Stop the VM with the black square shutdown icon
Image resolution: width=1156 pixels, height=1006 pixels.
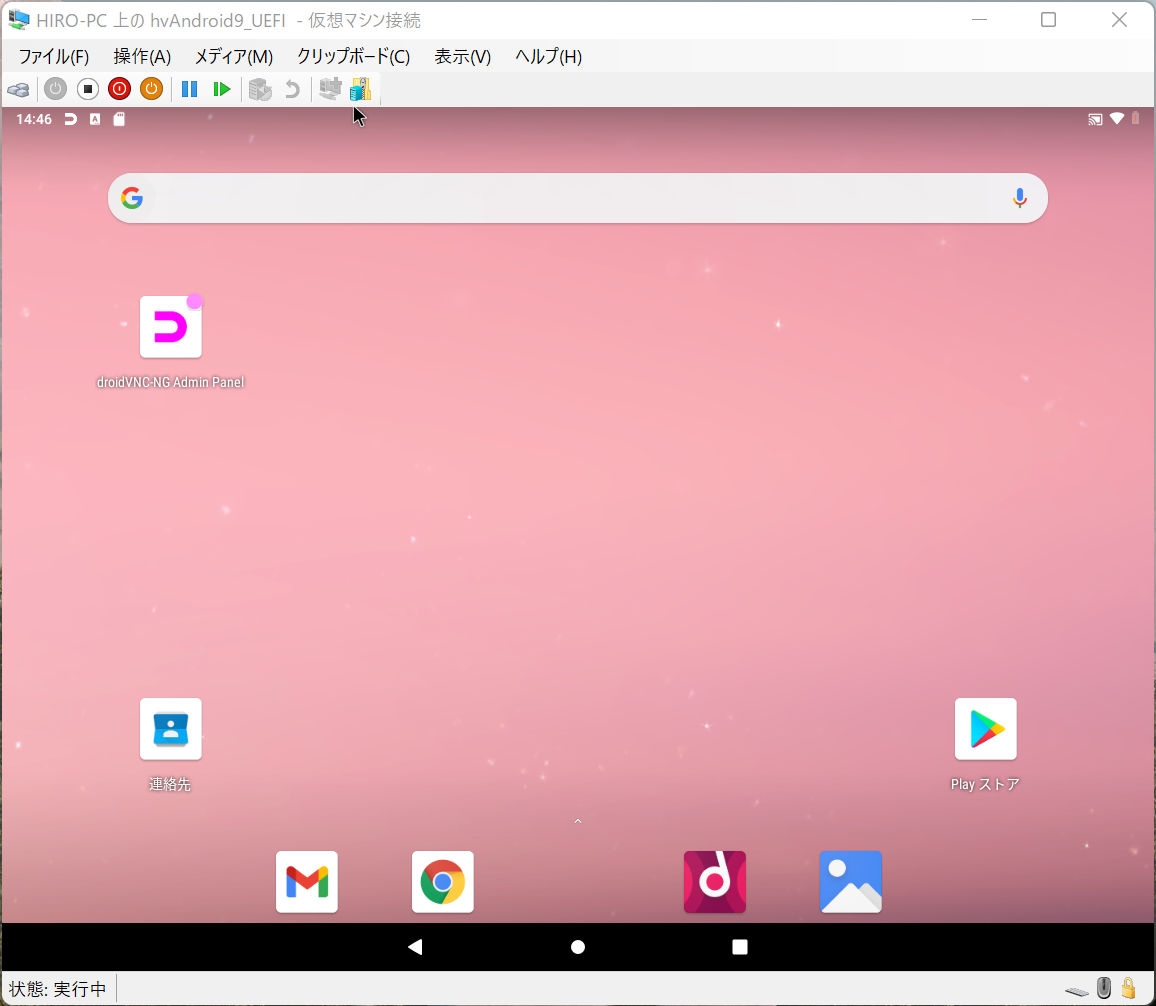pos(88,89)
